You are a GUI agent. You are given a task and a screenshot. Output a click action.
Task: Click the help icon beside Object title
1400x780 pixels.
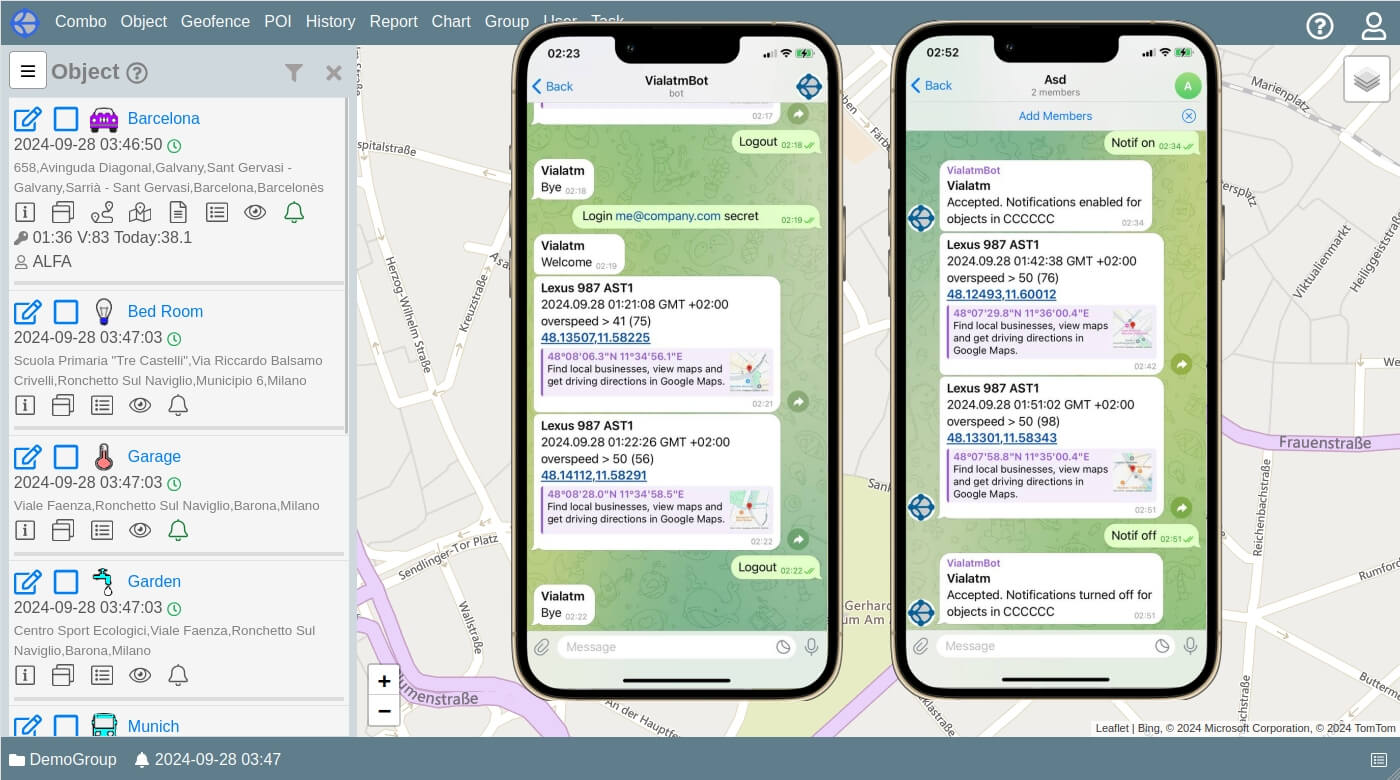[x=138, y=73]
